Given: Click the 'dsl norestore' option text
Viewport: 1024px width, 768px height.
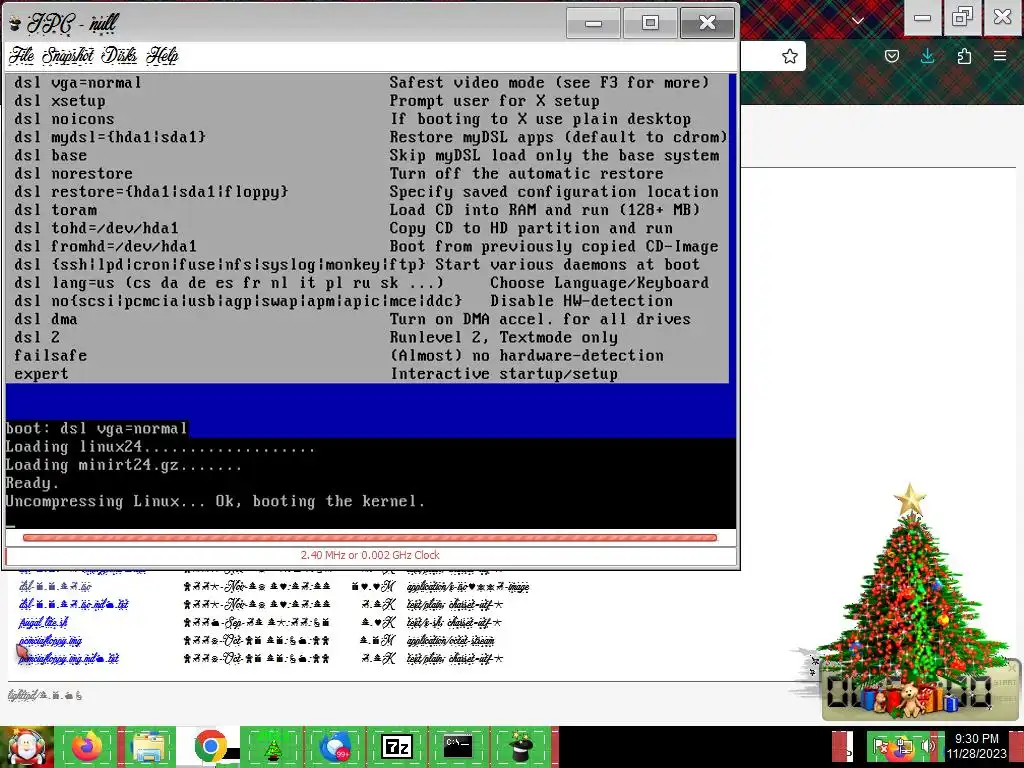Looking at the screenshot, I should pyautogui.click(x=73, y=173).
